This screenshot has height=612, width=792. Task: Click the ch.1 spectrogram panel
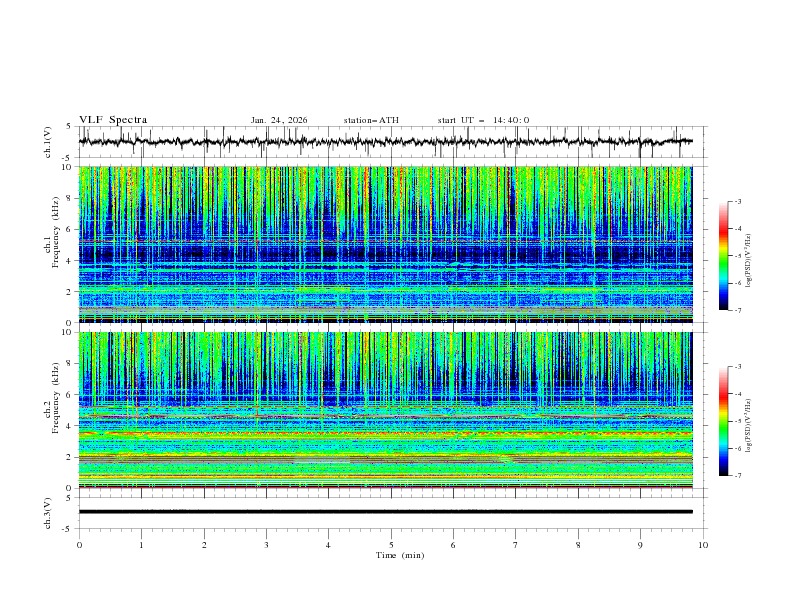(x=385, y=244)
